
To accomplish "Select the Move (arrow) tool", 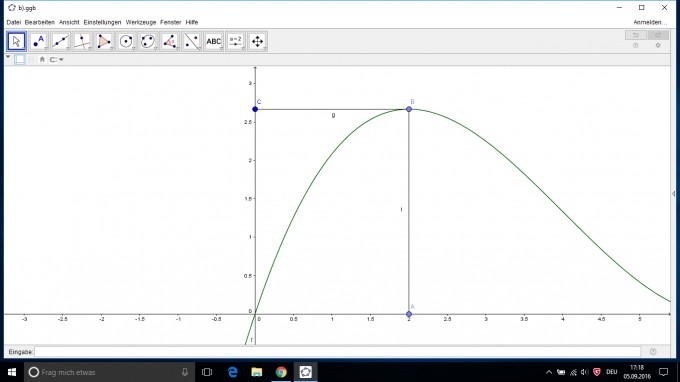I will click(16, 42).
